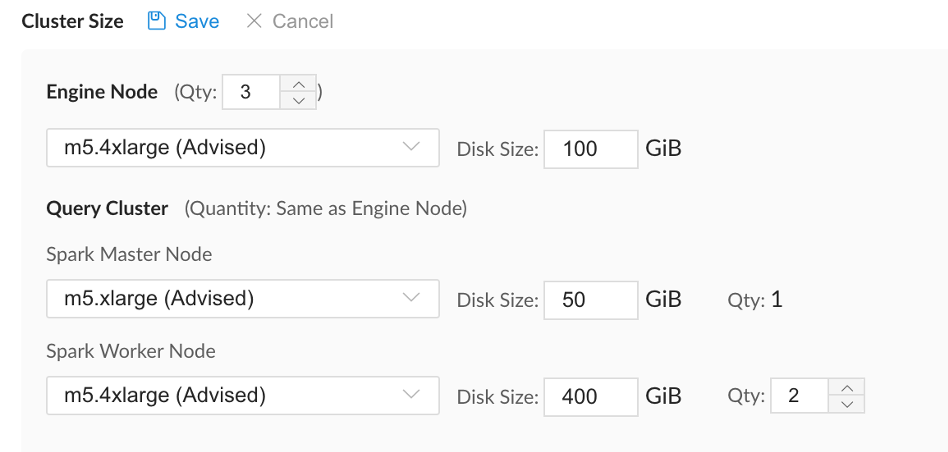Decrease Spark Worker Node quantity down arrow
The width and height of the screenshot is (948, 452).
coord(847,404)
